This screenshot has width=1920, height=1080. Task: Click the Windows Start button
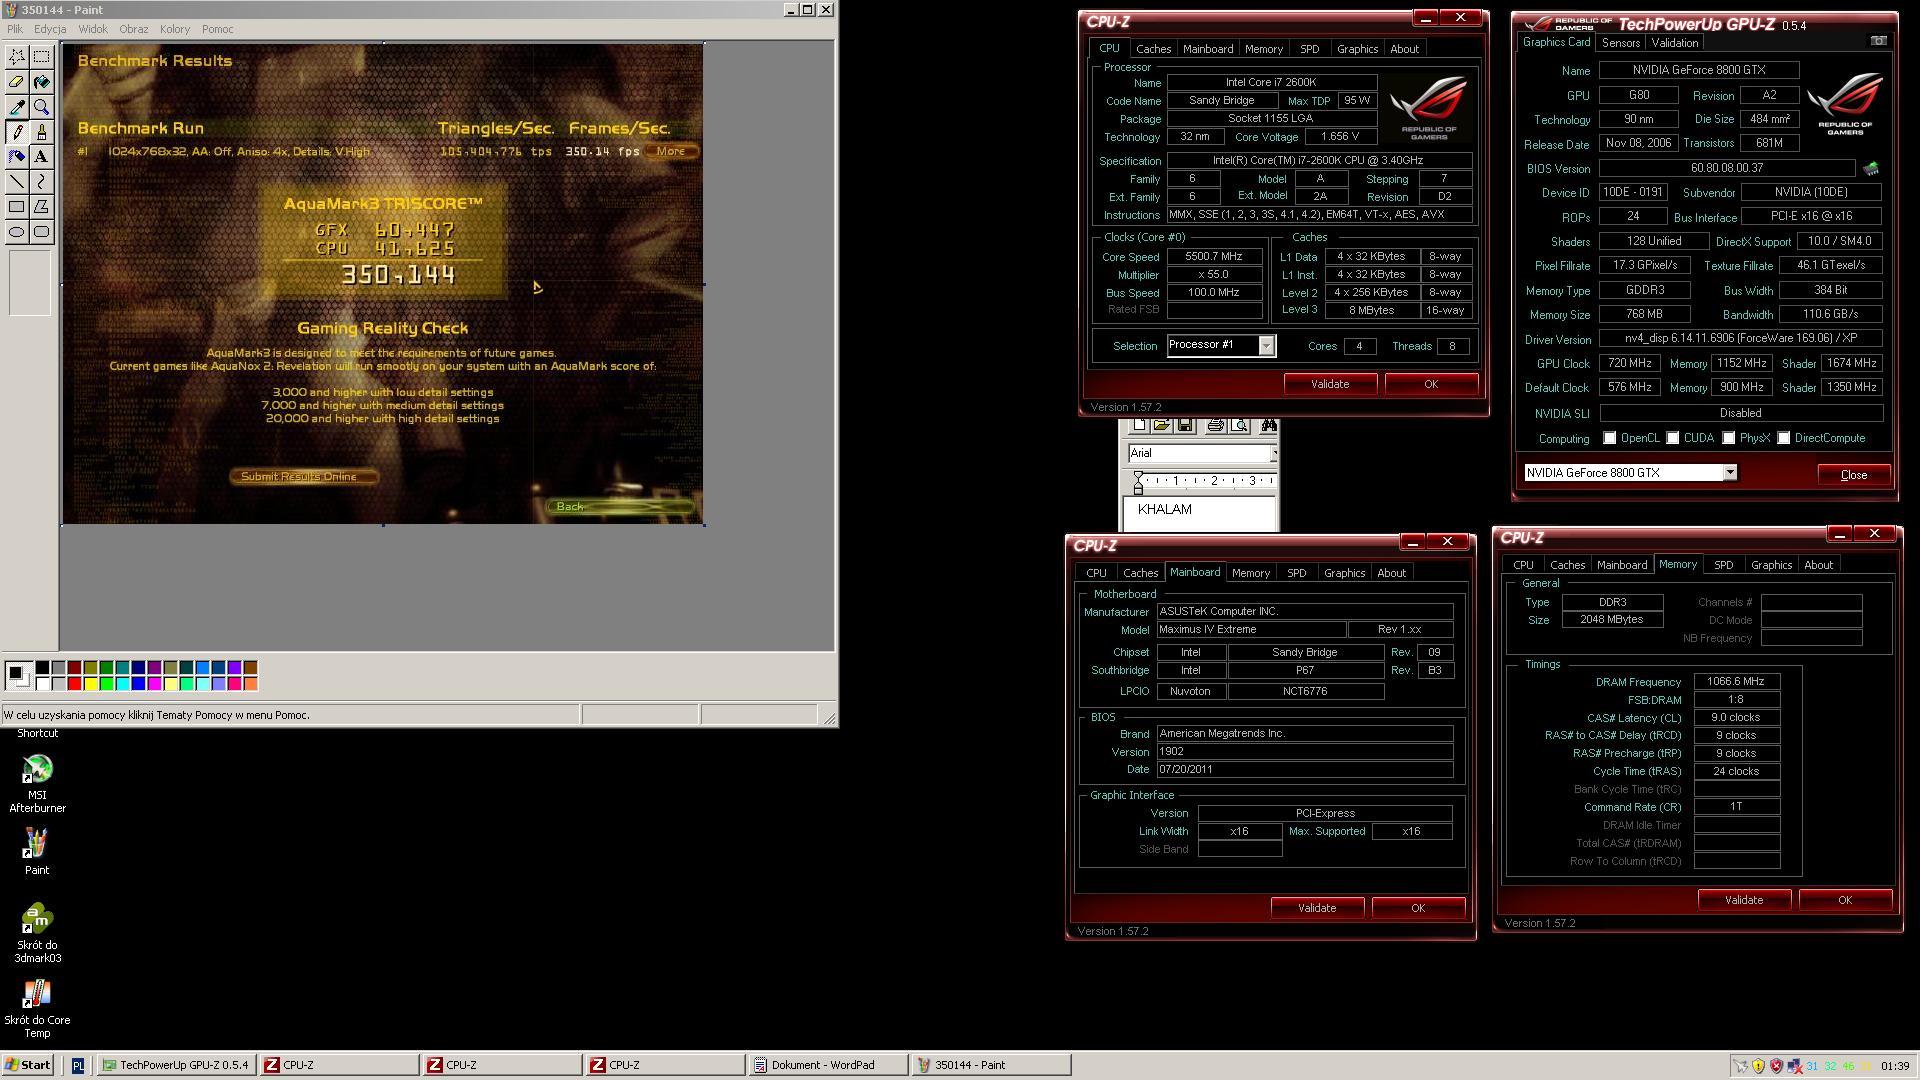28,1065
